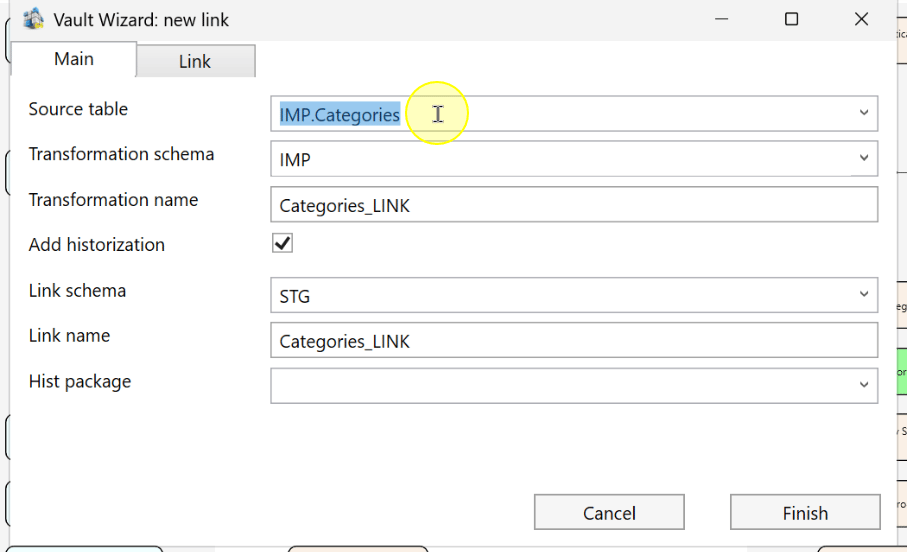This screenshot has height=552, width=907.
Task: Click the Hist package label
Action: (80, 381)
